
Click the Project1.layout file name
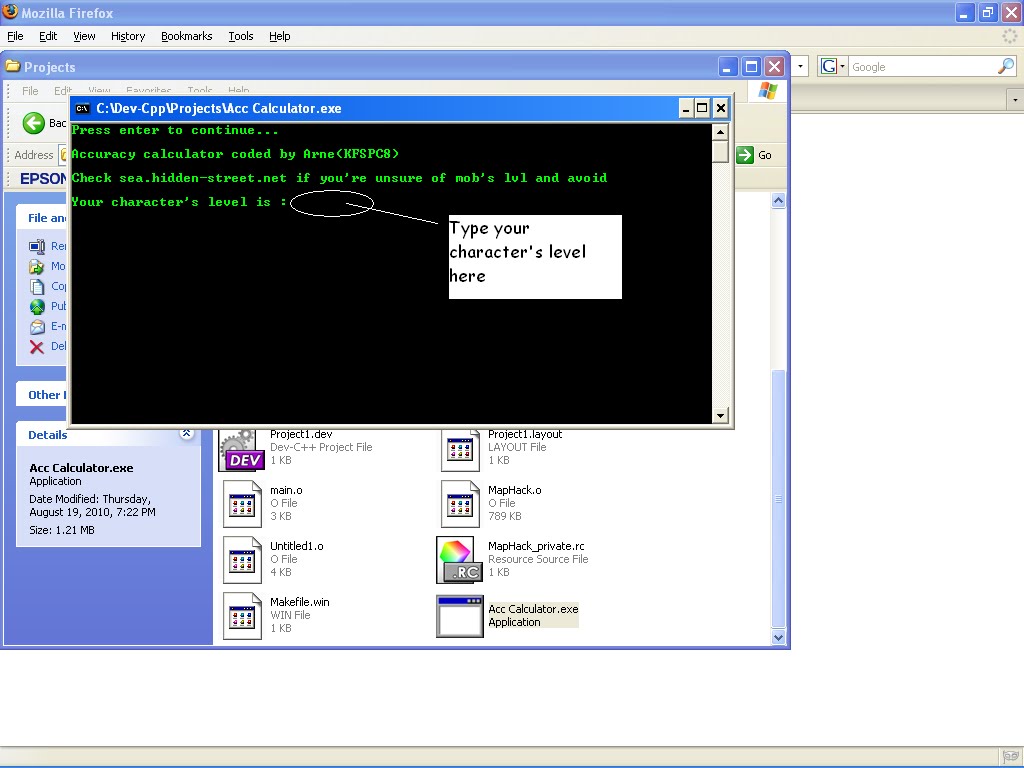pos(525,434)
